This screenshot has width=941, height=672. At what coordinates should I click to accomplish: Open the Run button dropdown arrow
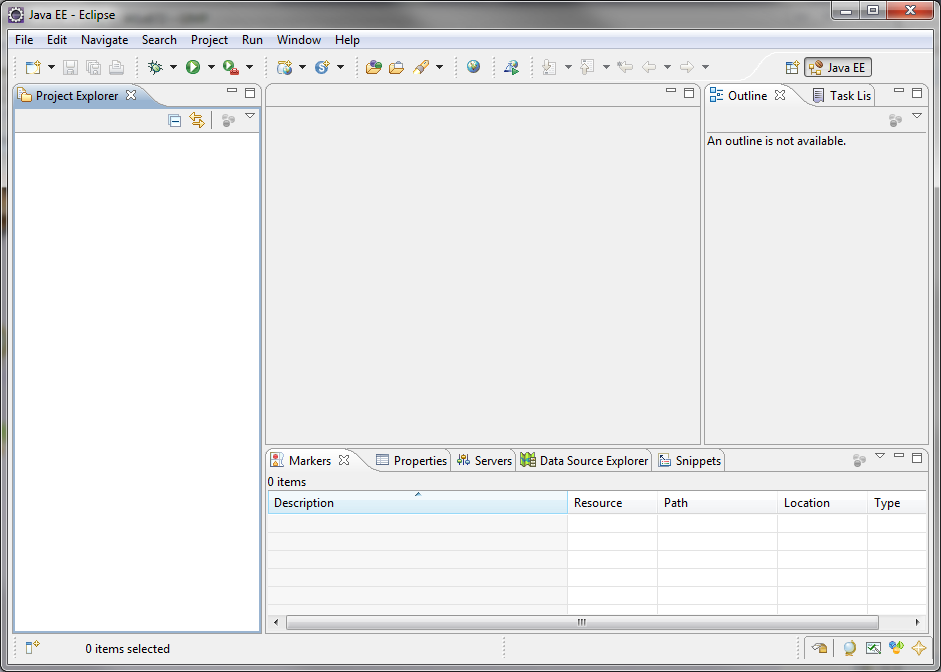211,67
